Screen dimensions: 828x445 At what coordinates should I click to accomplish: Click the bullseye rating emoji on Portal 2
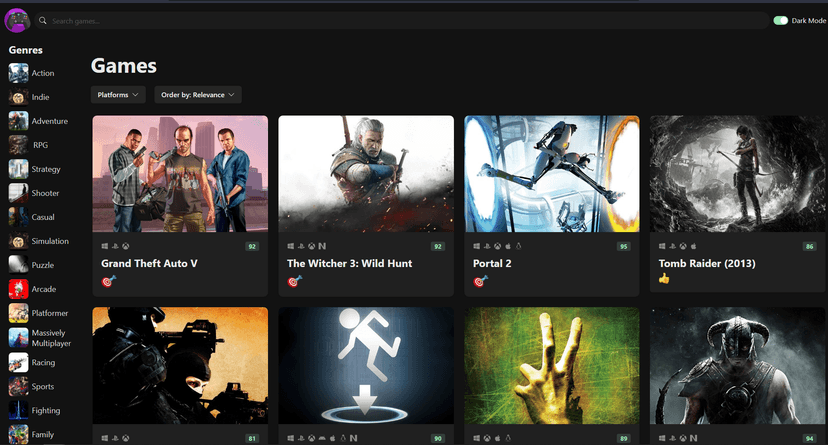point(481,281)
